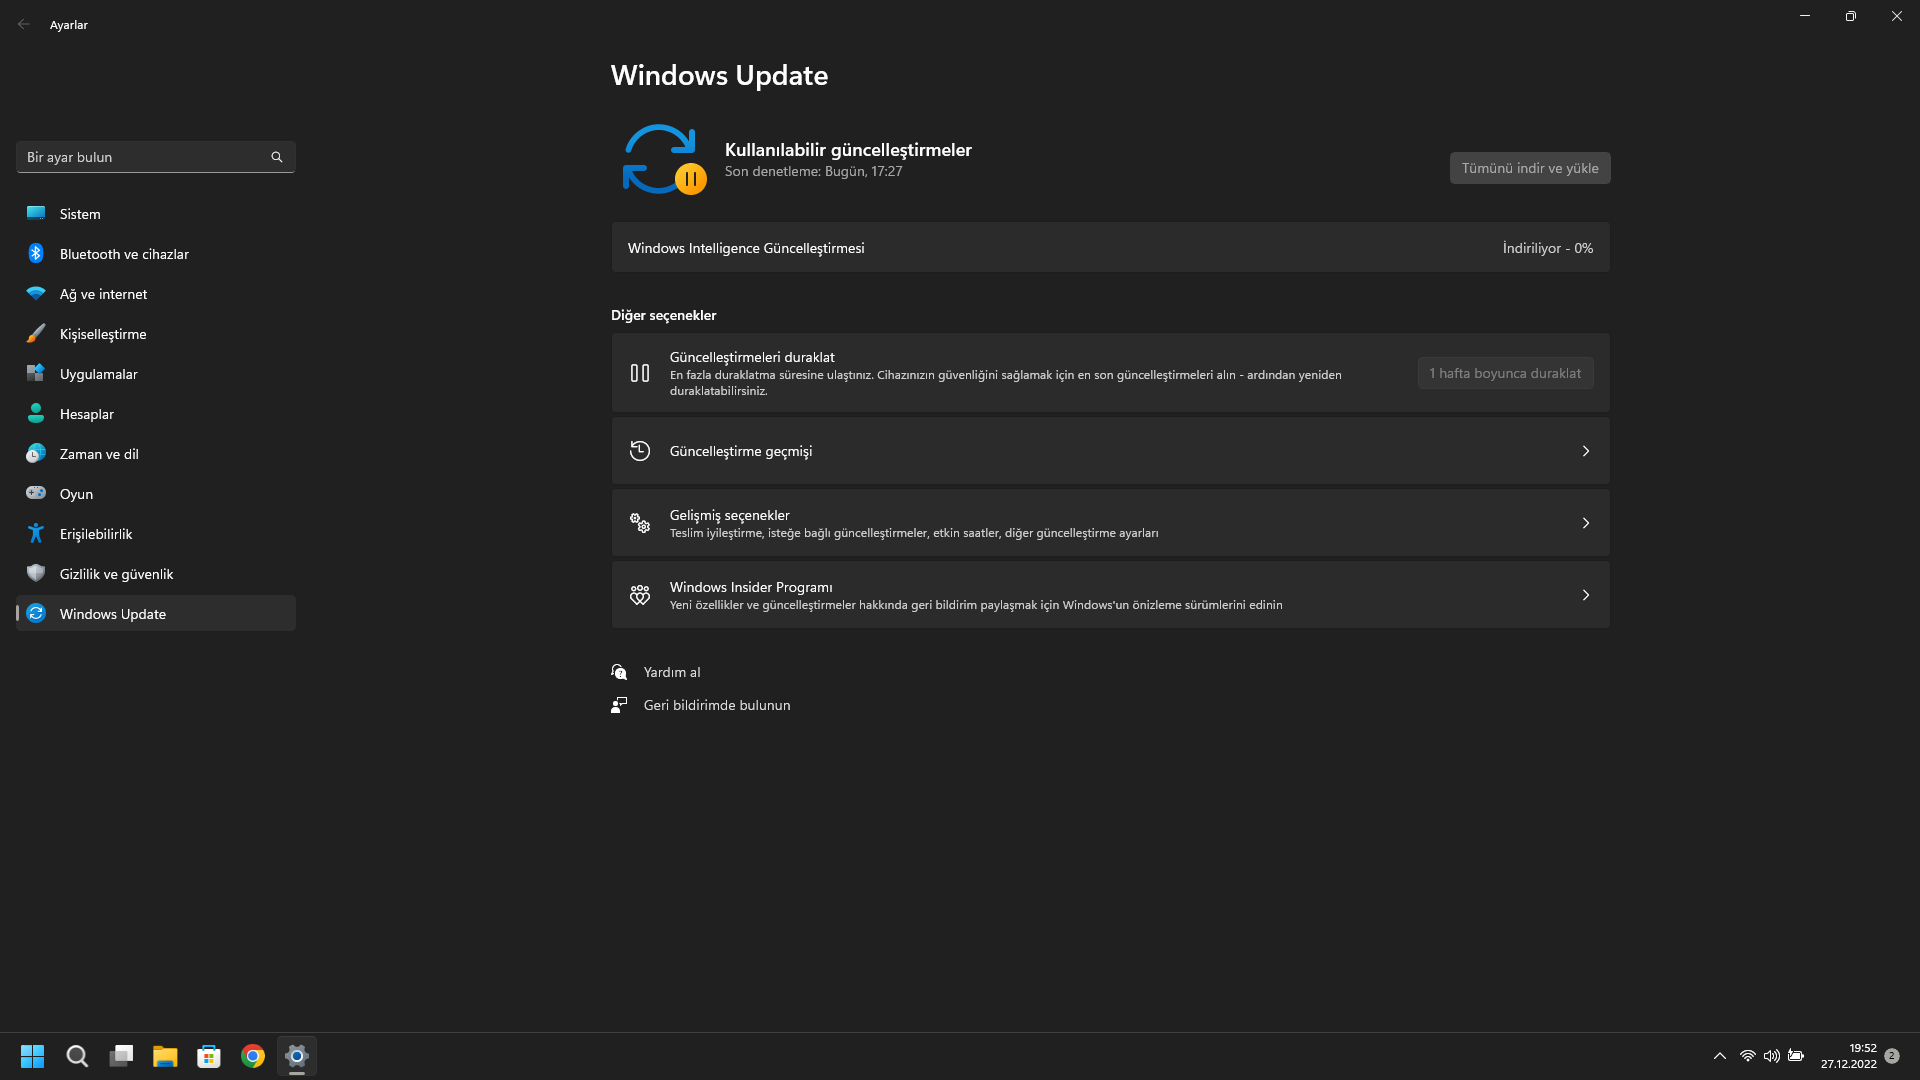Open Google Chrome from taskbar

coord(253,1056)
